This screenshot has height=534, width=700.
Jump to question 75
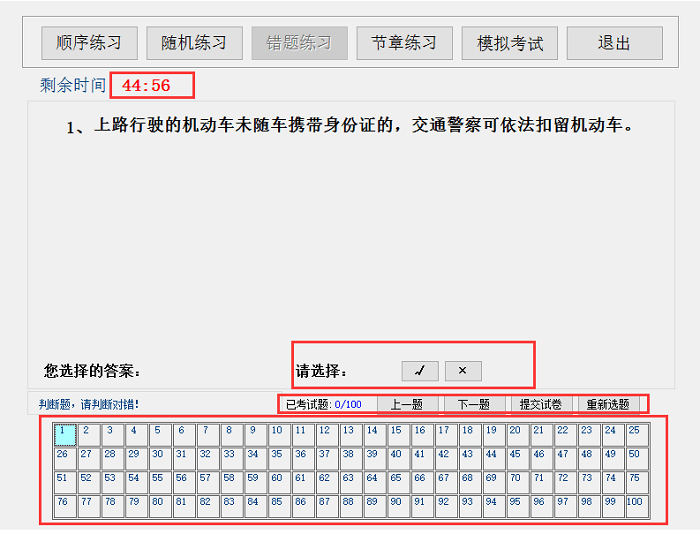pyautogui.click(x=637, y=483)
